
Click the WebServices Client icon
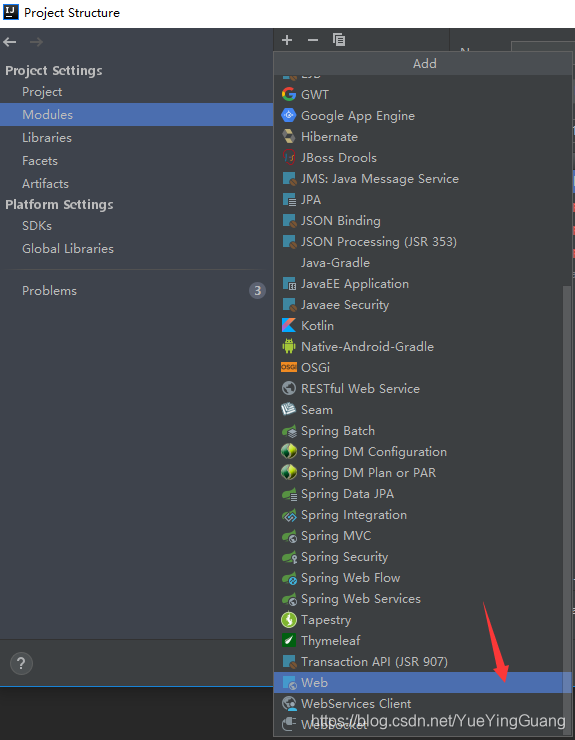click(x=288, y=703)
